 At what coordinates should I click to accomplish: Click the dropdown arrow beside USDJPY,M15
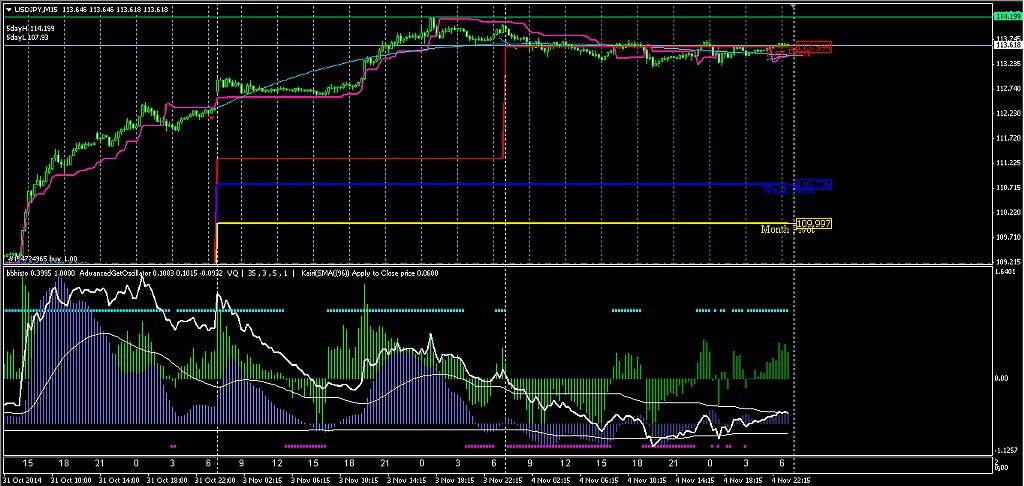pos(8,9)
